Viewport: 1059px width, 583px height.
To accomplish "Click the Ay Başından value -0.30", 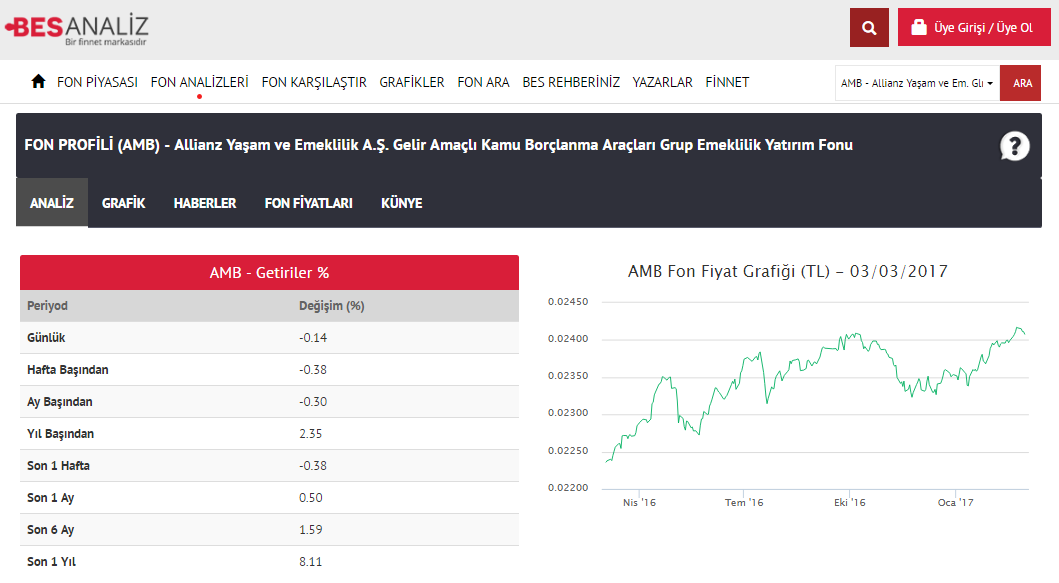I will click(313, 401).
